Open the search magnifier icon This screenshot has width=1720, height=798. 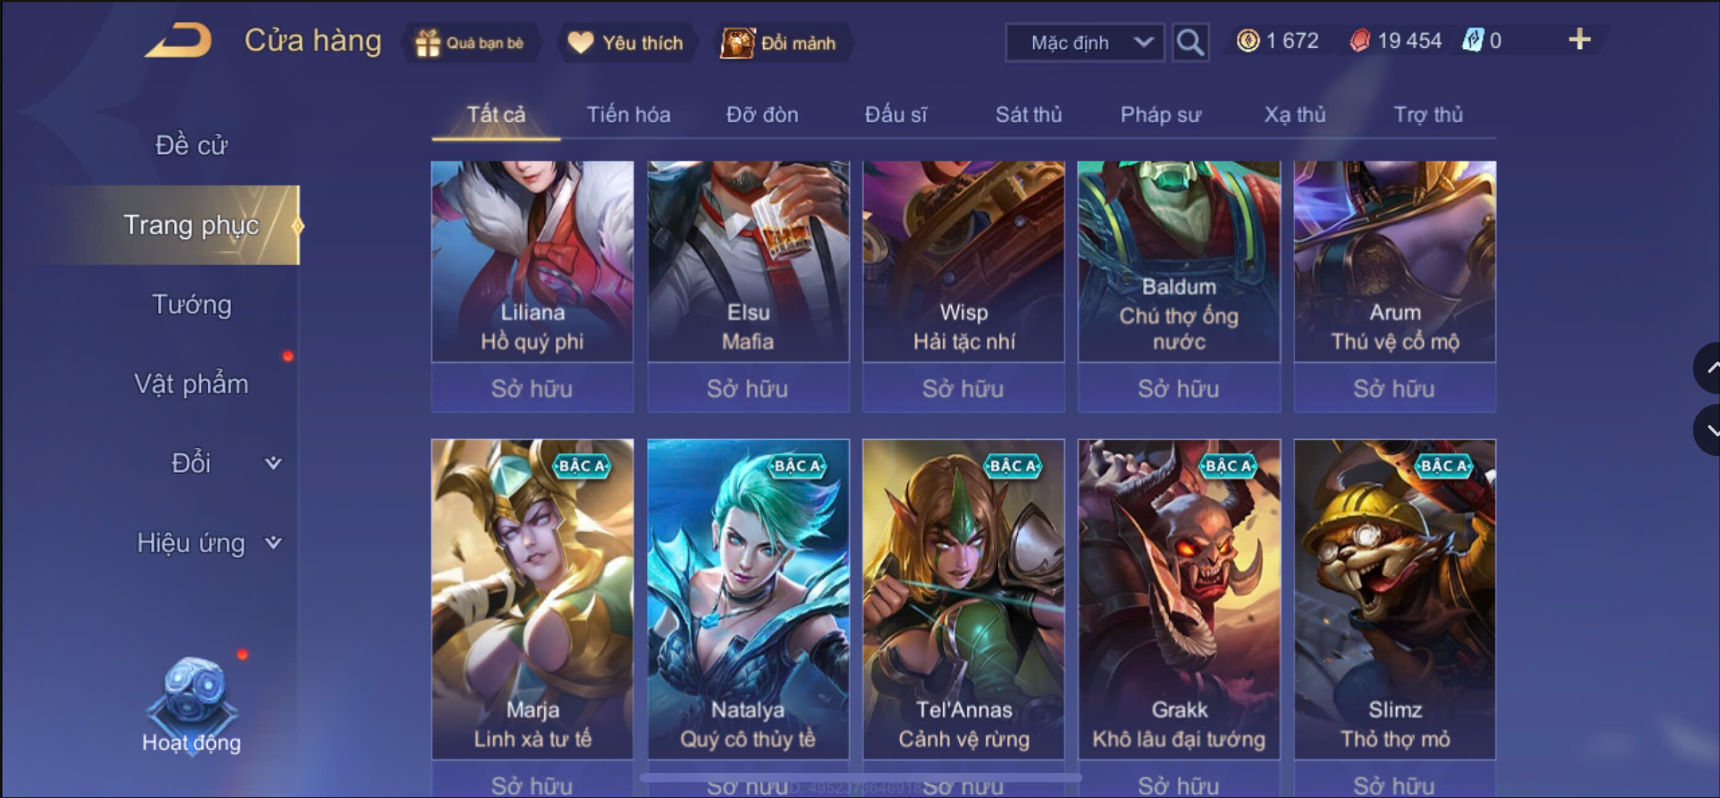point(1189,42)
